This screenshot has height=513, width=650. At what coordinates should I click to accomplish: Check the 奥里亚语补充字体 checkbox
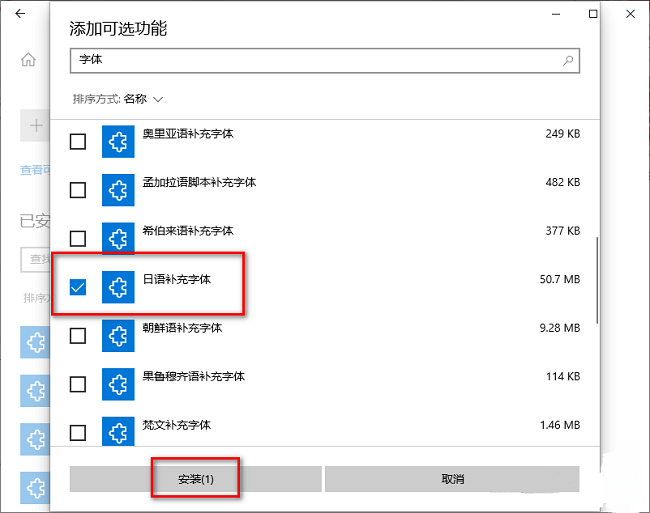78,142
